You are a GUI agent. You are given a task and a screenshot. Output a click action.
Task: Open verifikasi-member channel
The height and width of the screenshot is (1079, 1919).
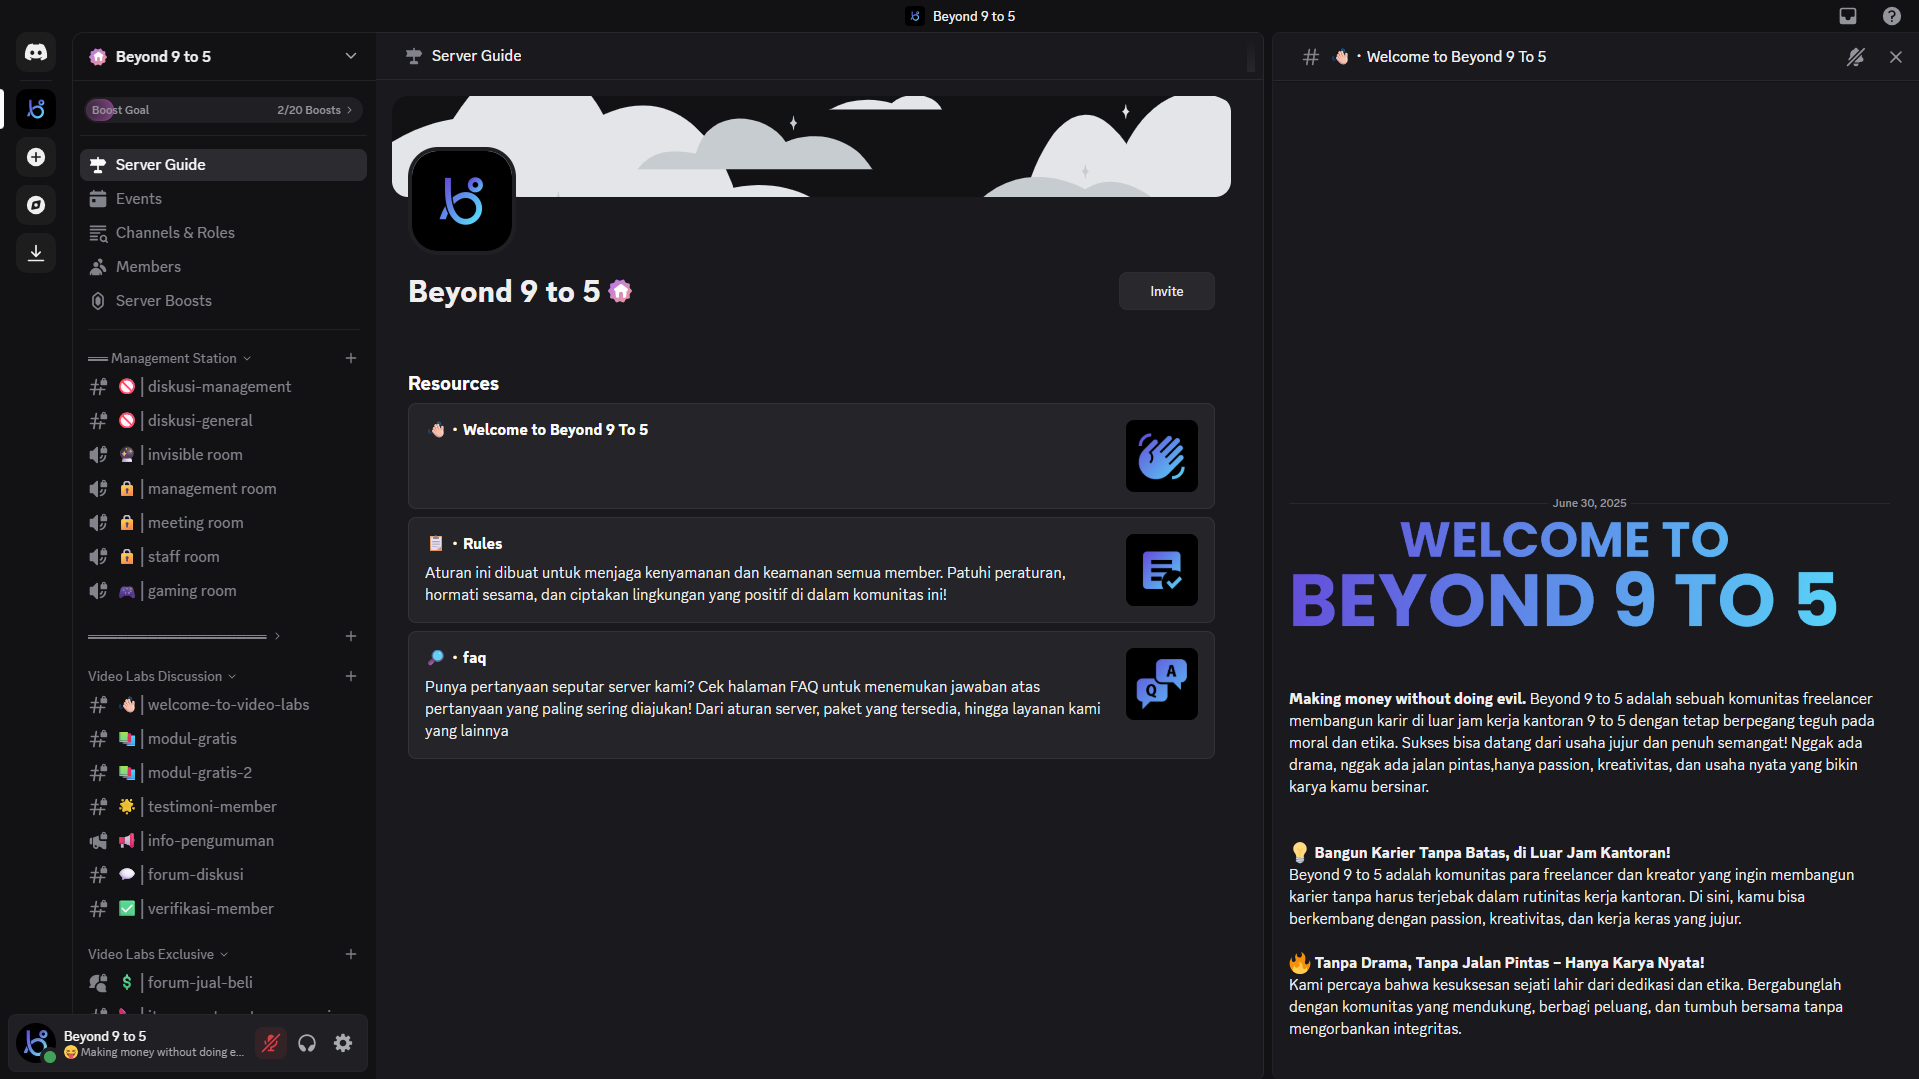pos(223,909)
